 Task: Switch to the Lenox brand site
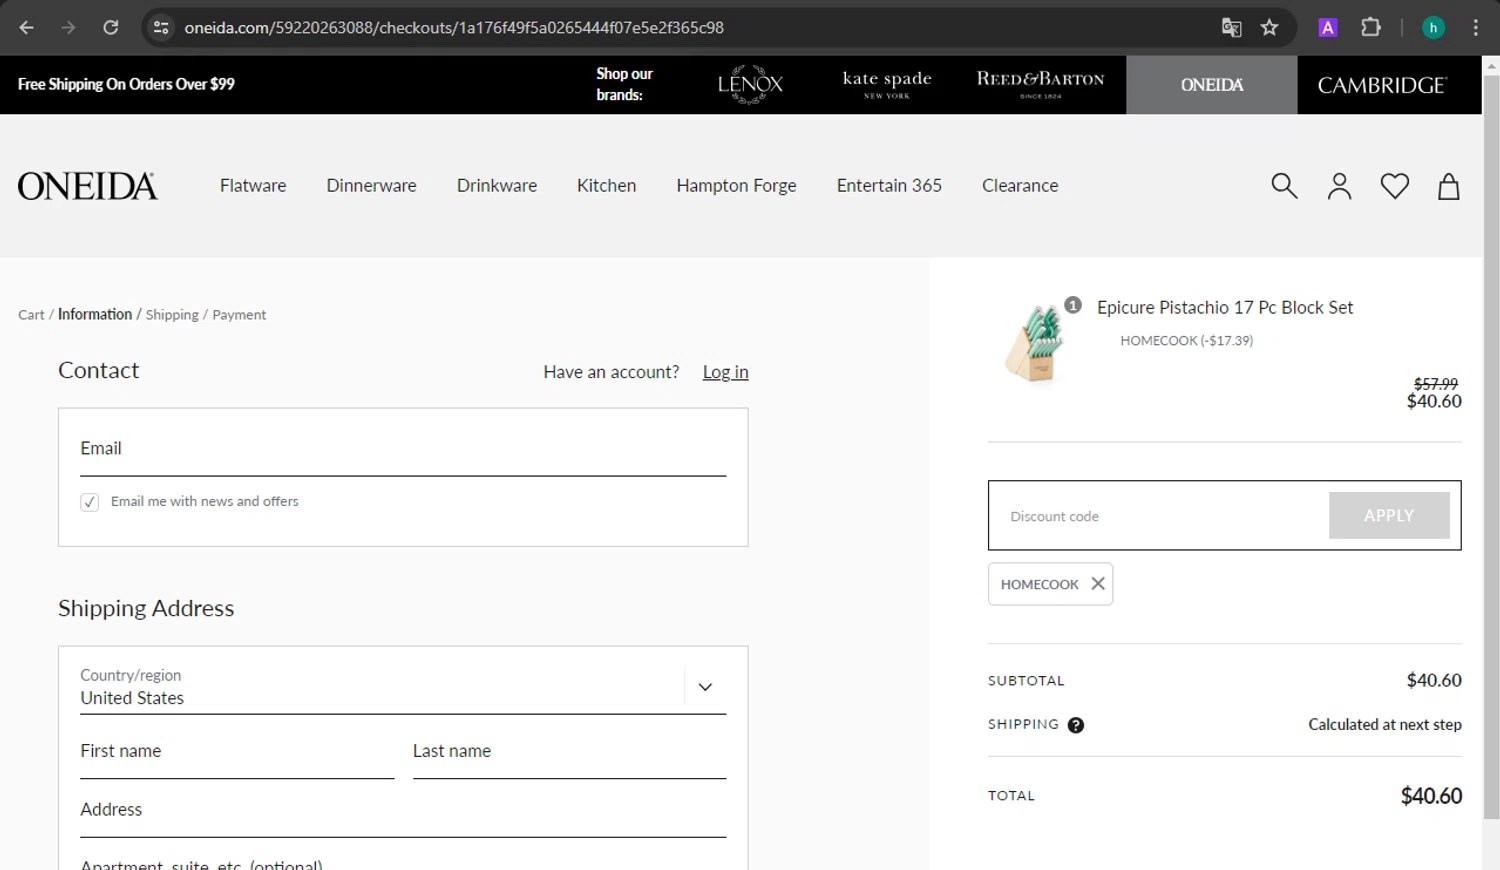click(750, 85)
